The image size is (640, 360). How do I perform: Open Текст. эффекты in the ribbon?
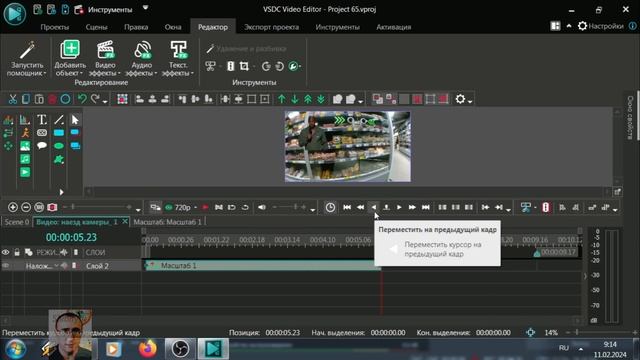(x=178, y=58)
